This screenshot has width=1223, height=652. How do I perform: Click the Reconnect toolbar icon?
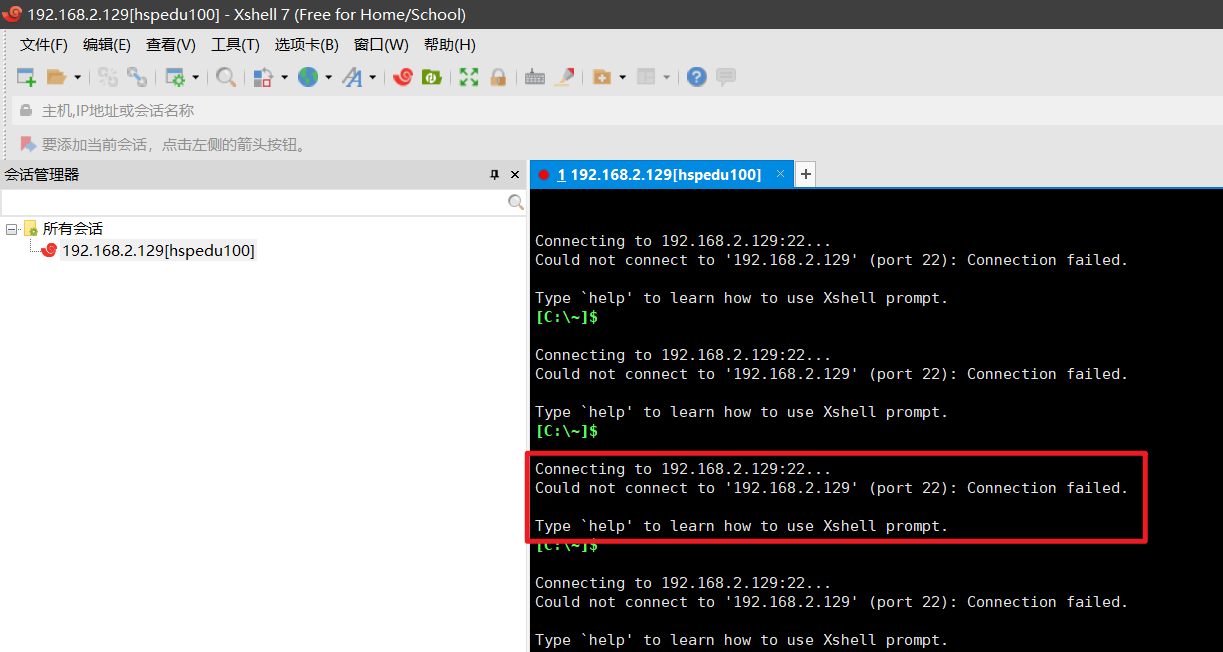(x=137, y=77)
